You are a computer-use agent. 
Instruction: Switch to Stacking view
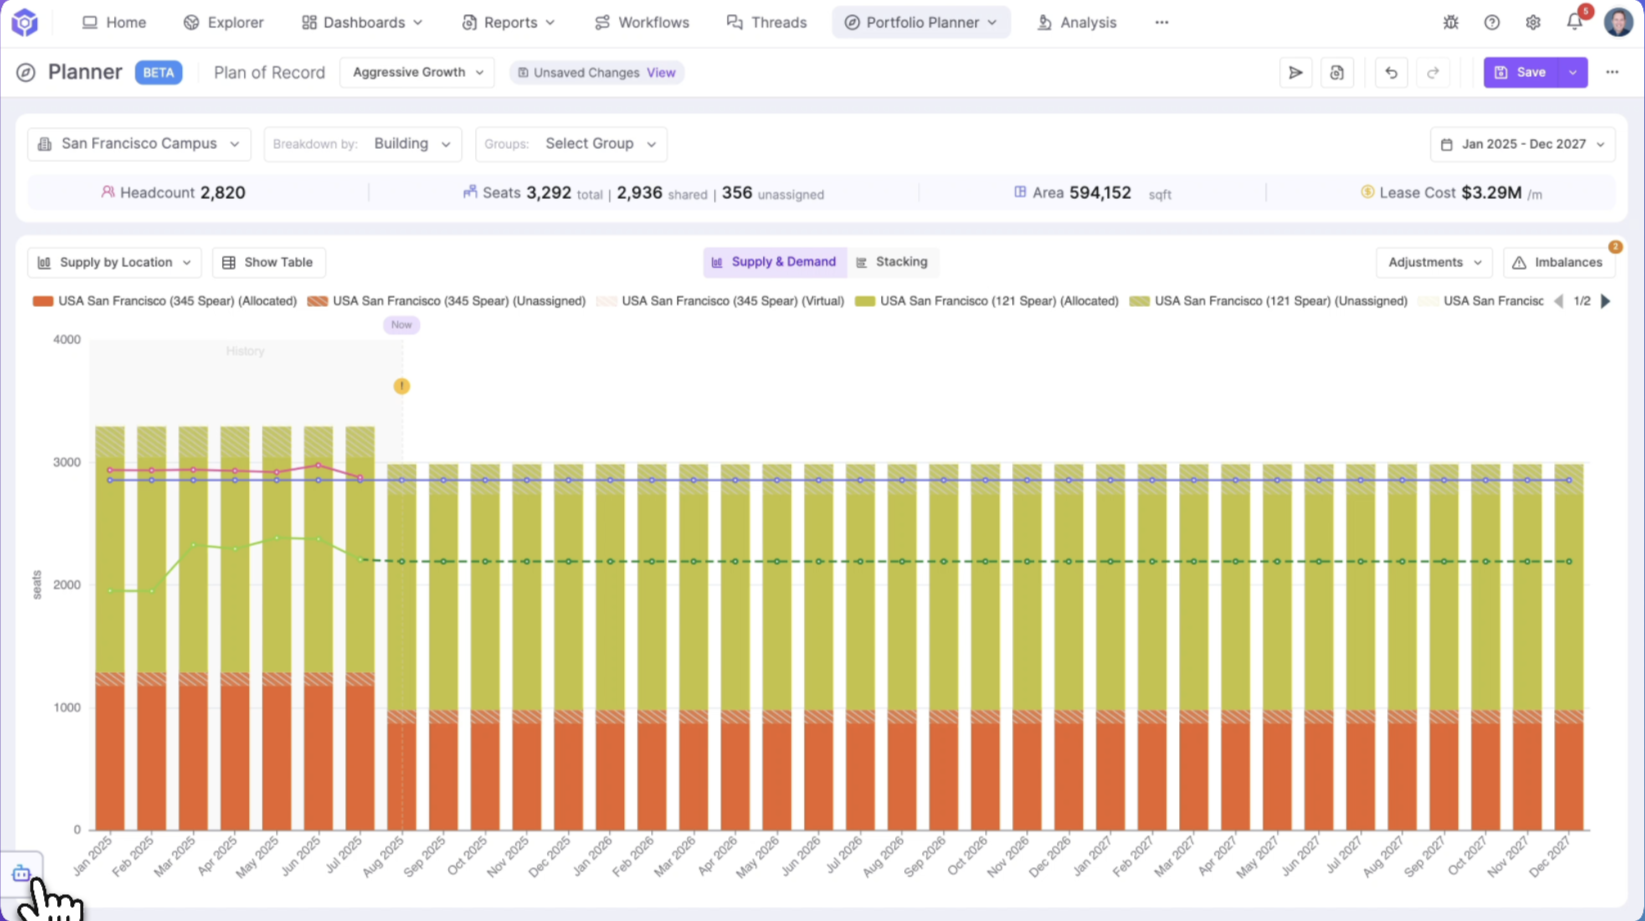(x=892, y=262)
